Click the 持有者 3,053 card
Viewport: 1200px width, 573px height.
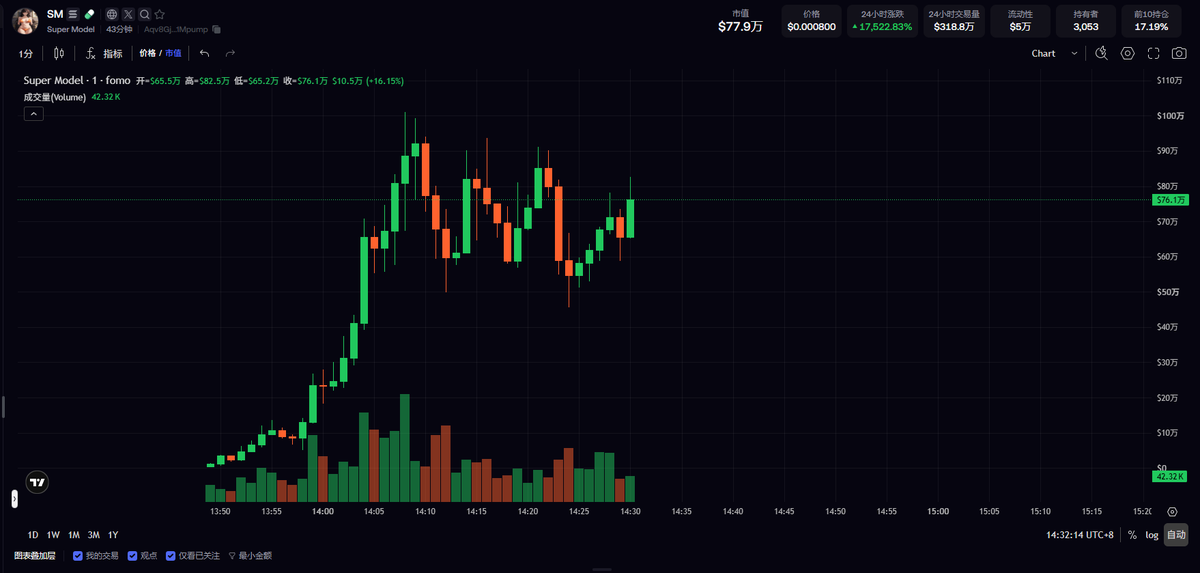point(1086,21)
